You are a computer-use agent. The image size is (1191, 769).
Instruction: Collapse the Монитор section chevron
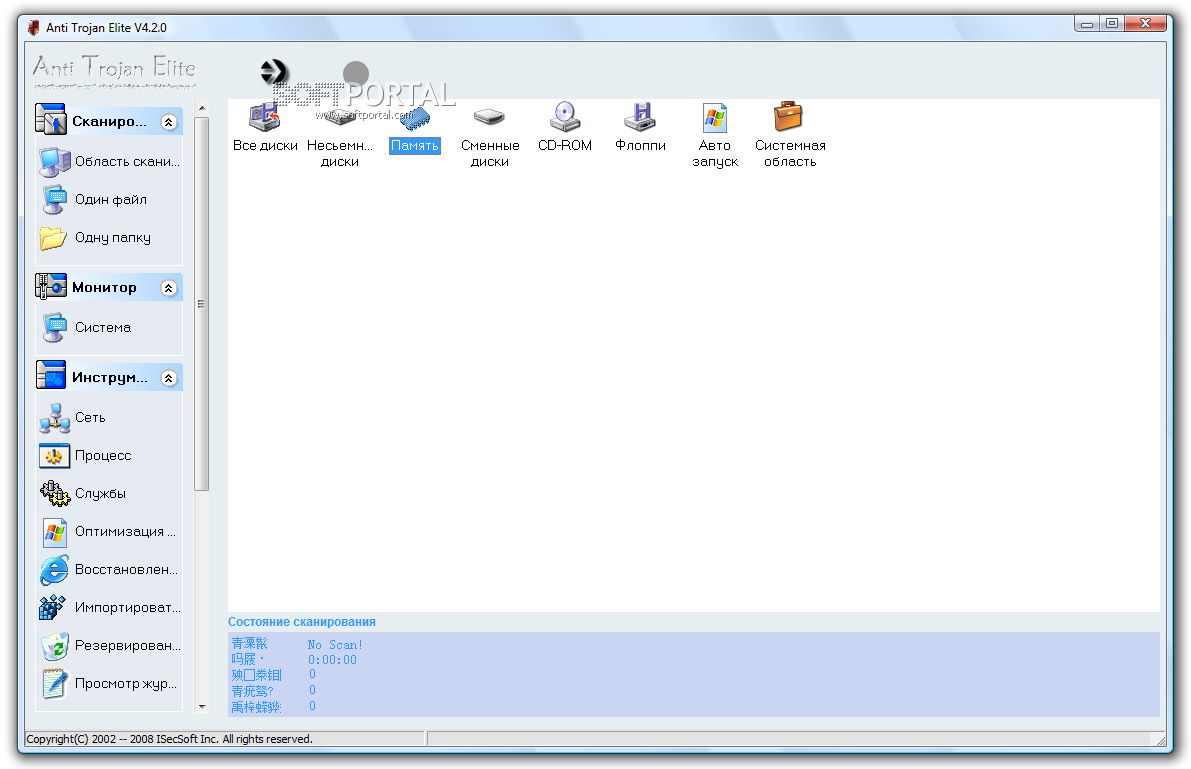pos(169,288)
